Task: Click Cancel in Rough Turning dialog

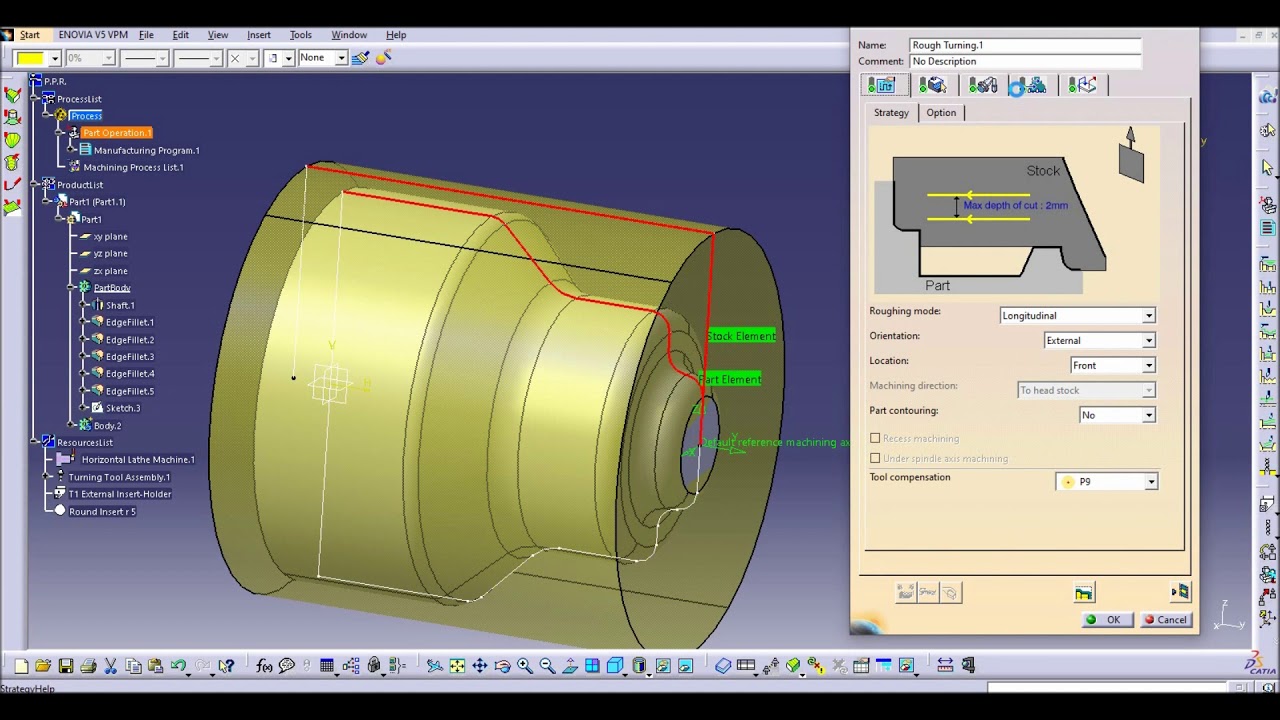Action: pos(1166,620)
